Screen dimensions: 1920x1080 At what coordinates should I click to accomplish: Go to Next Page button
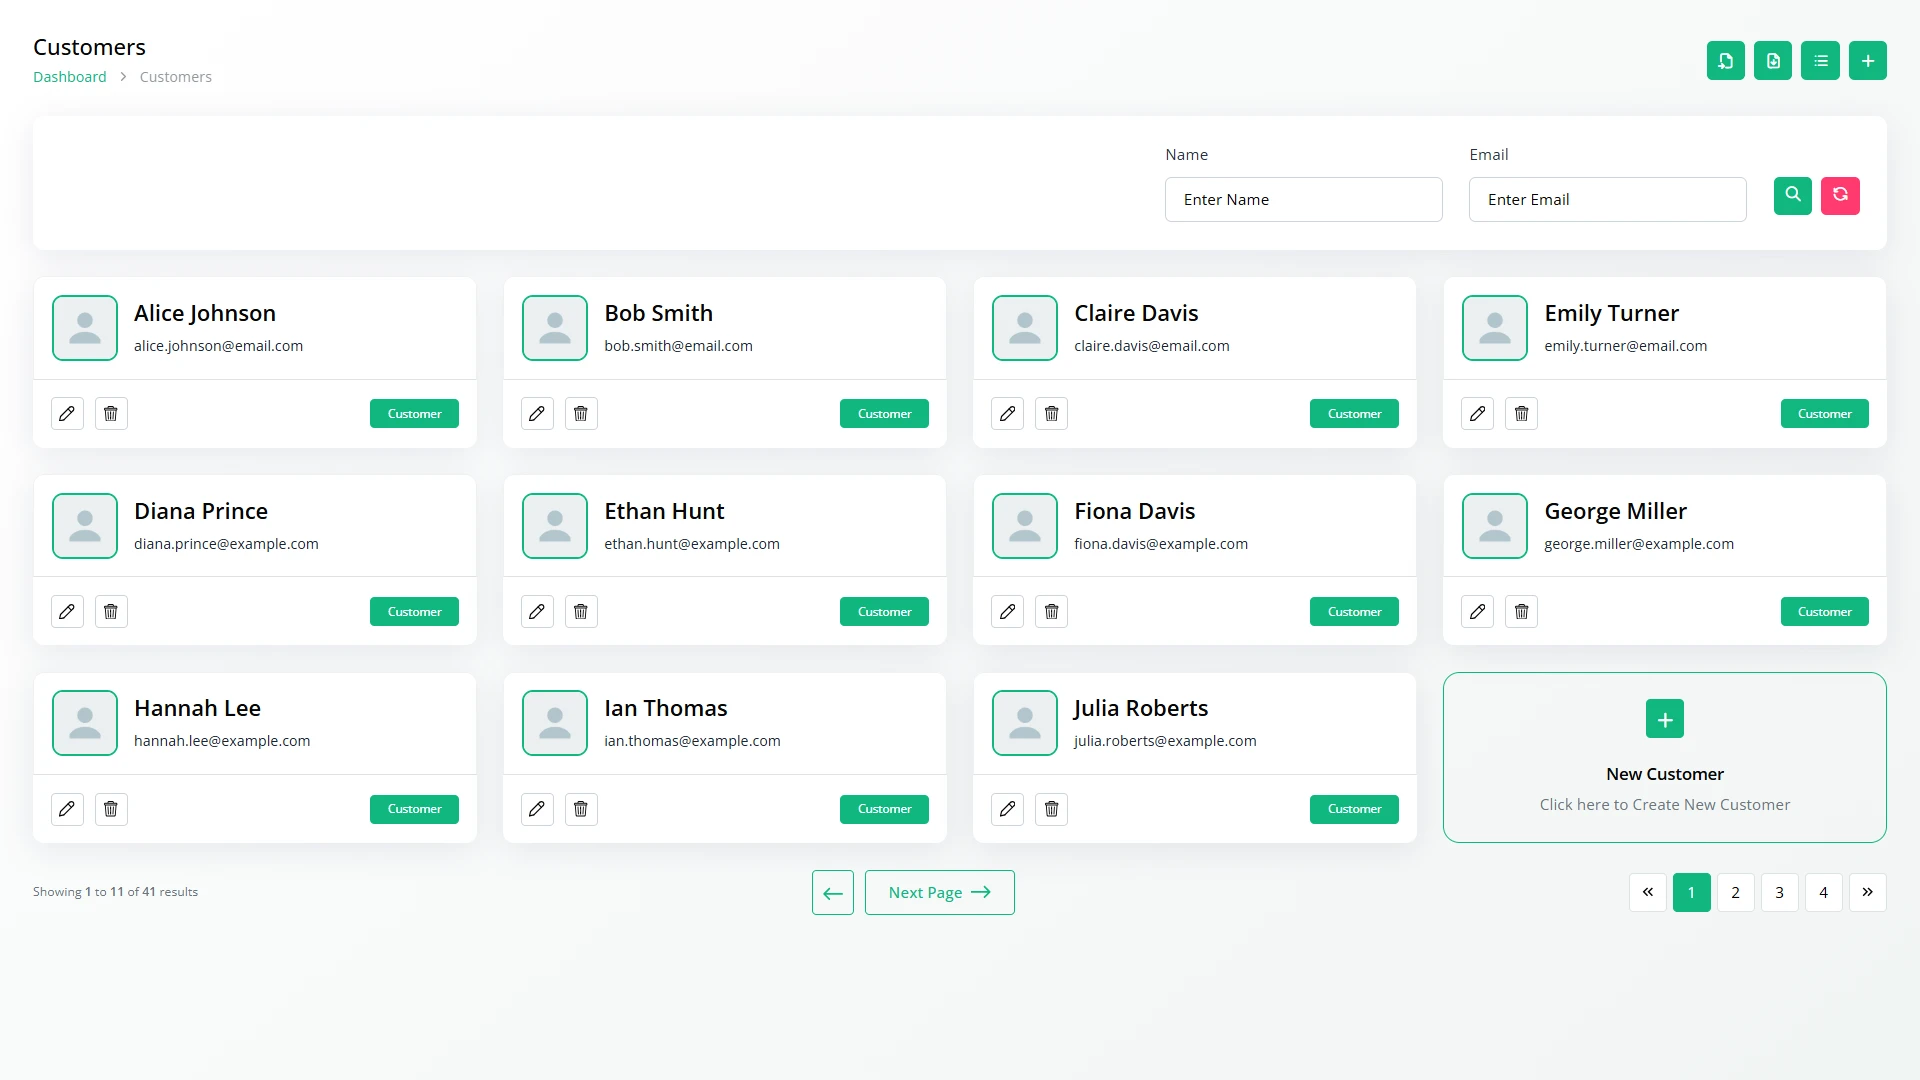[939, 892]
